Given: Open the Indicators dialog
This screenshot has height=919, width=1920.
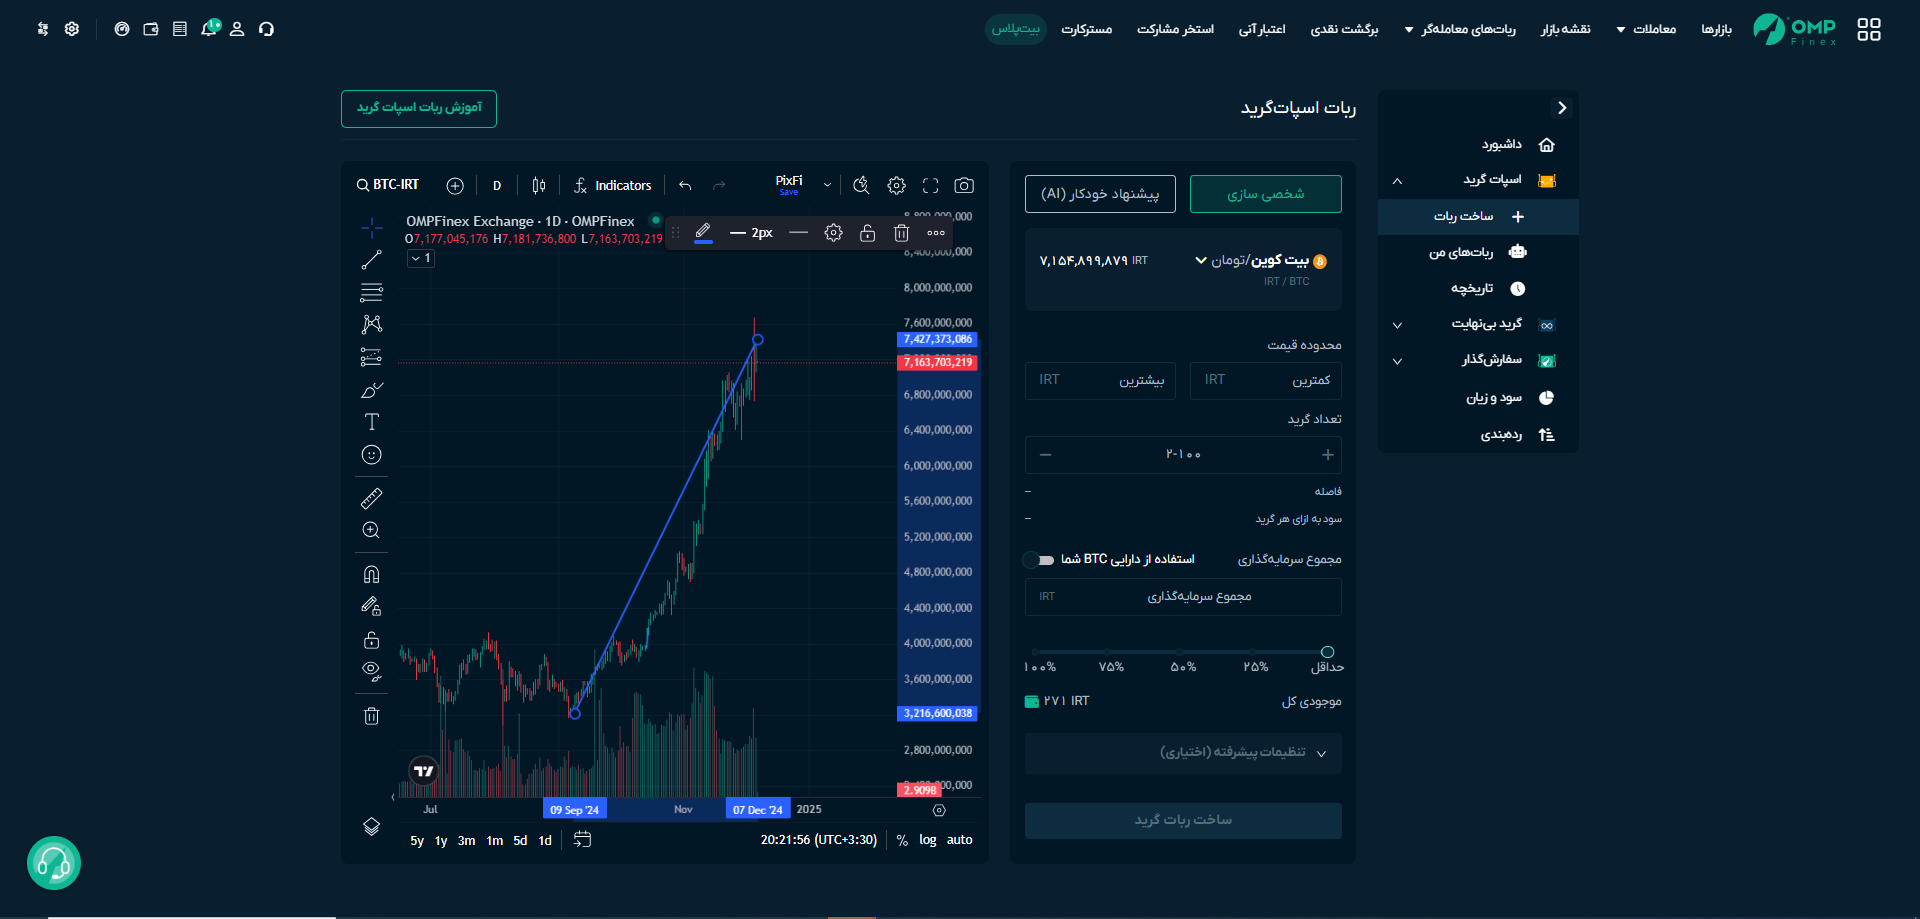Looking at the screenshot, I should pyautogui.click(x=613, y=185).
